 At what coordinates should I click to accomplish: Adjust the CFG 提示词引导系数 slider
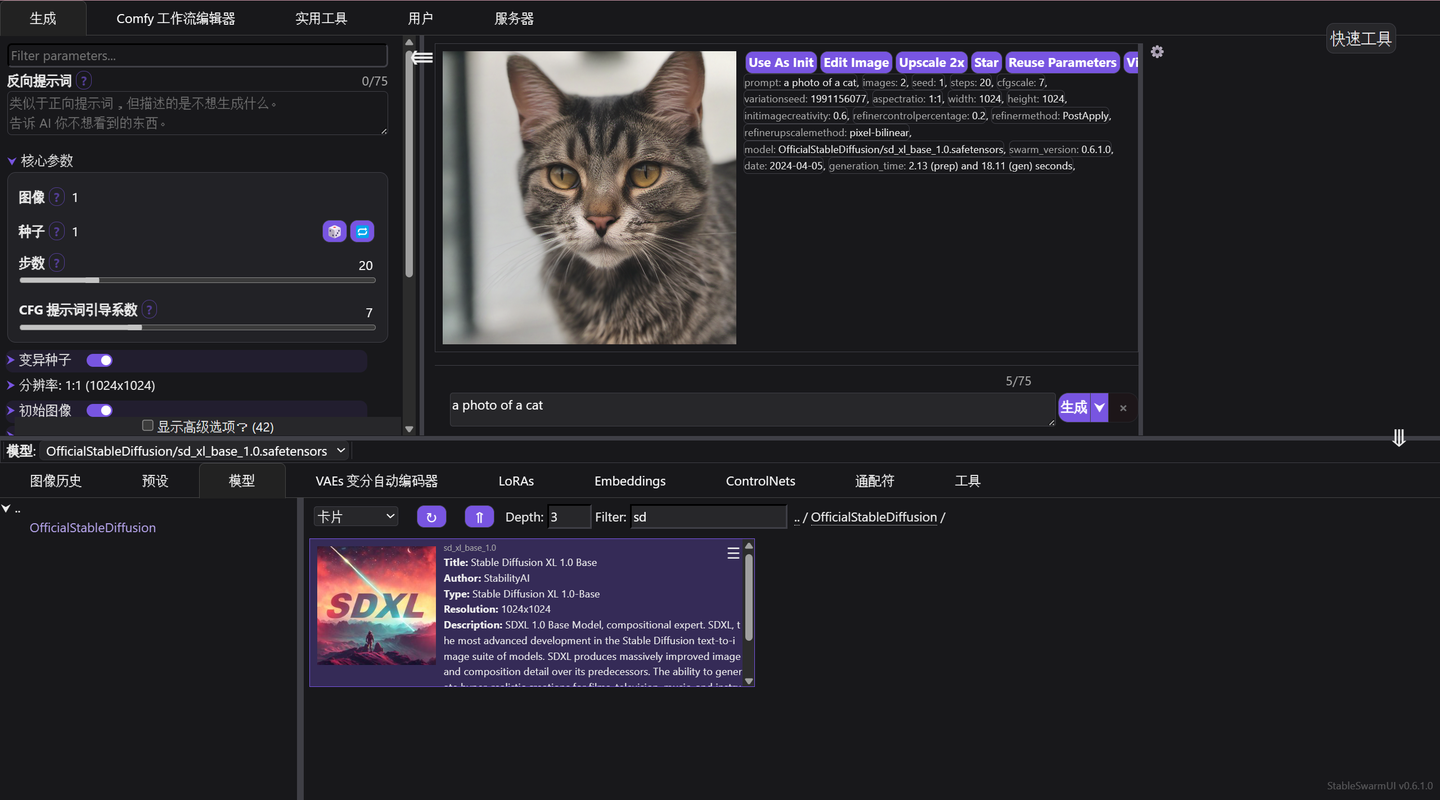(x=197, y=327)
